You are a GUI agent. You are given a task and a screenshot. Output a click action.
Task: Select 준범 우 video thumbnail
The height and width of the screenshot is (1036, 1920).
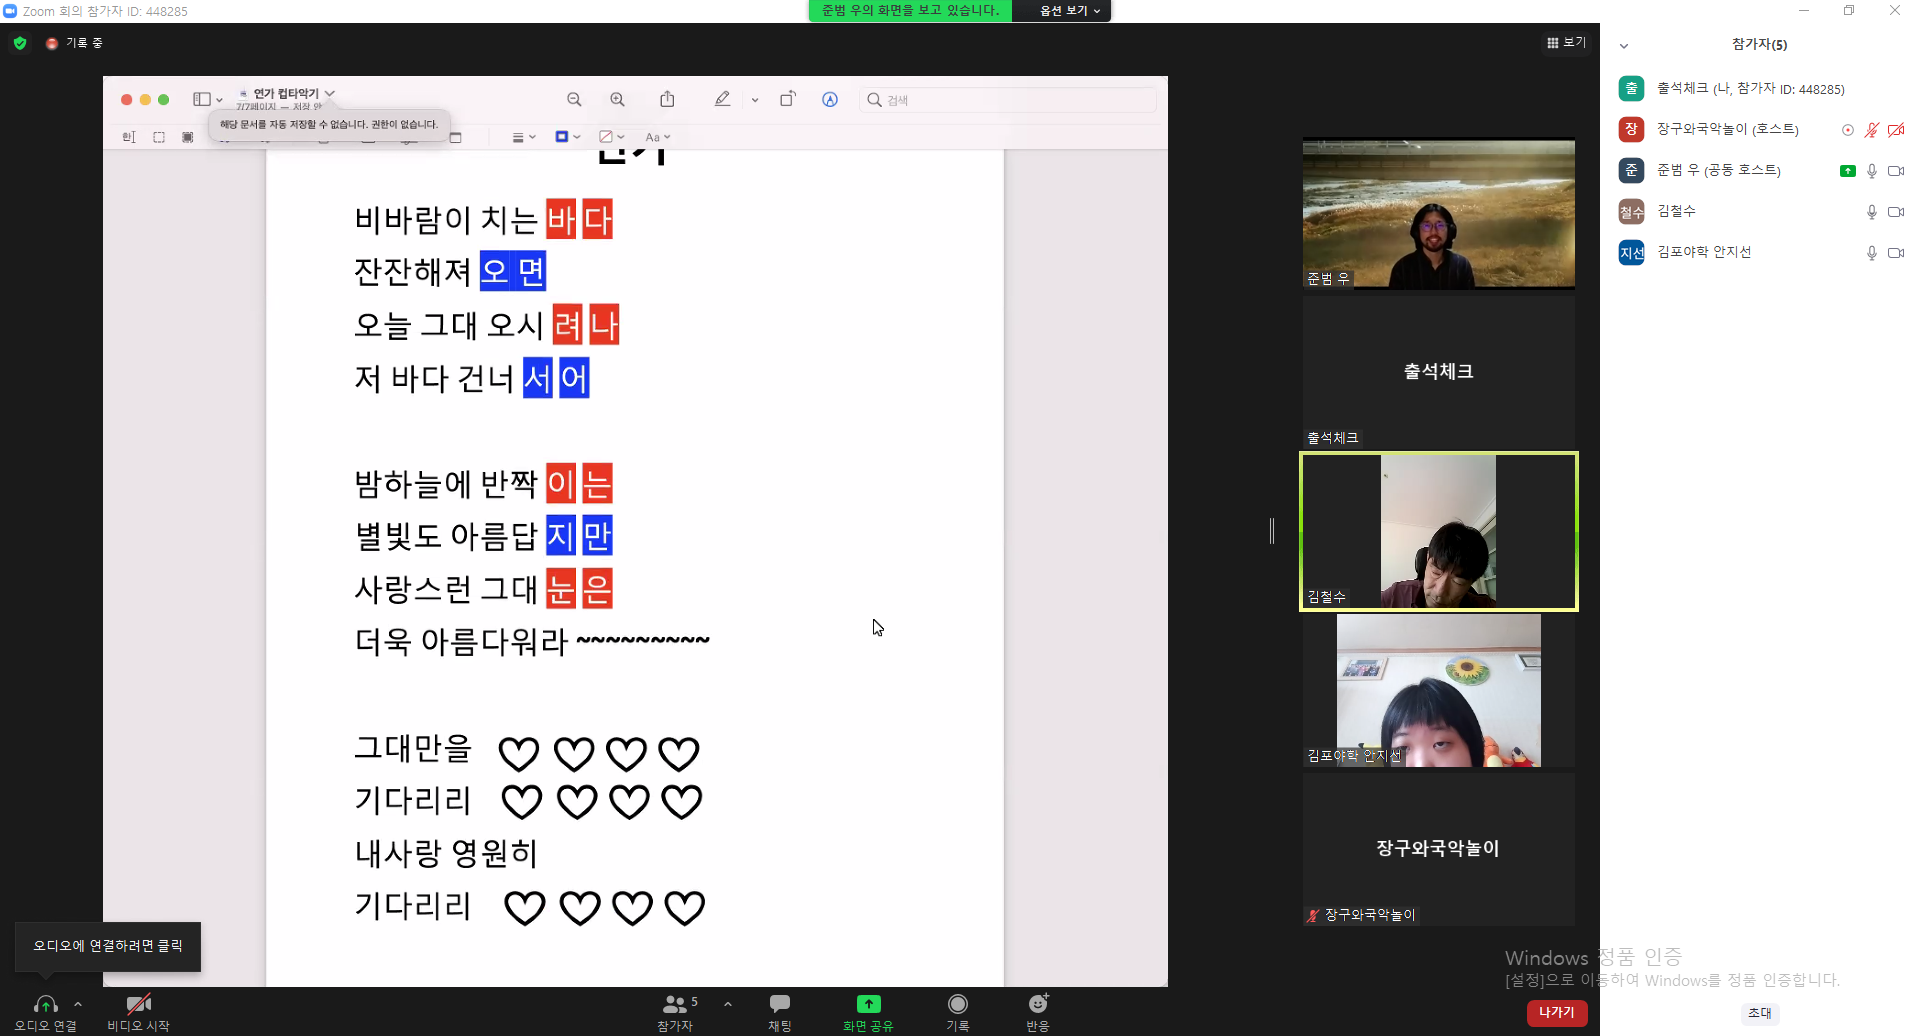(x=1439, y=214)
